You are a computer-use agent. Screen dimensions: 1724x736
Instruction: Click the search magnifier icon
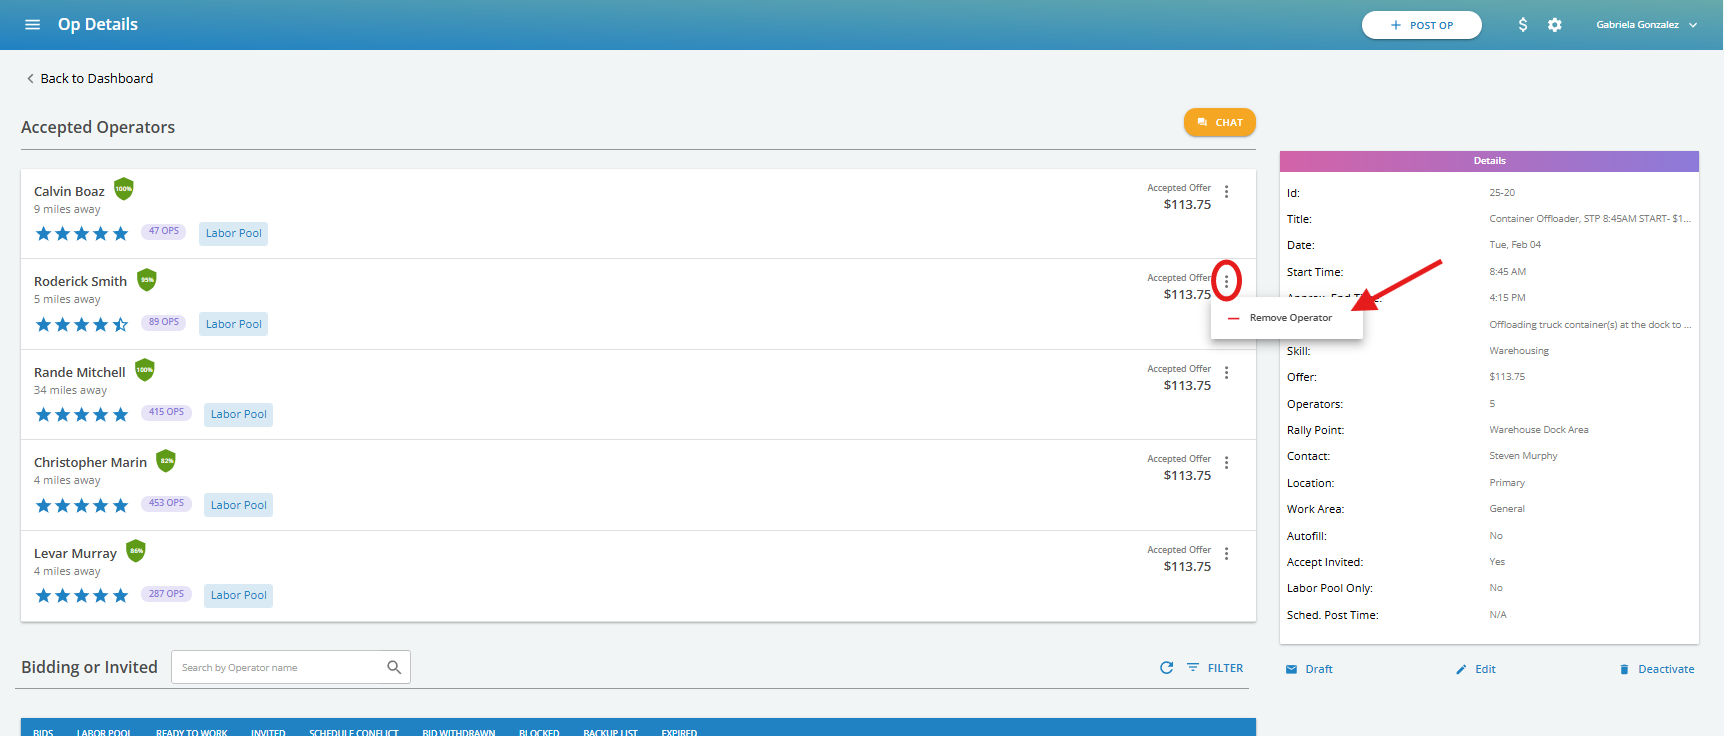pos(394,667)
